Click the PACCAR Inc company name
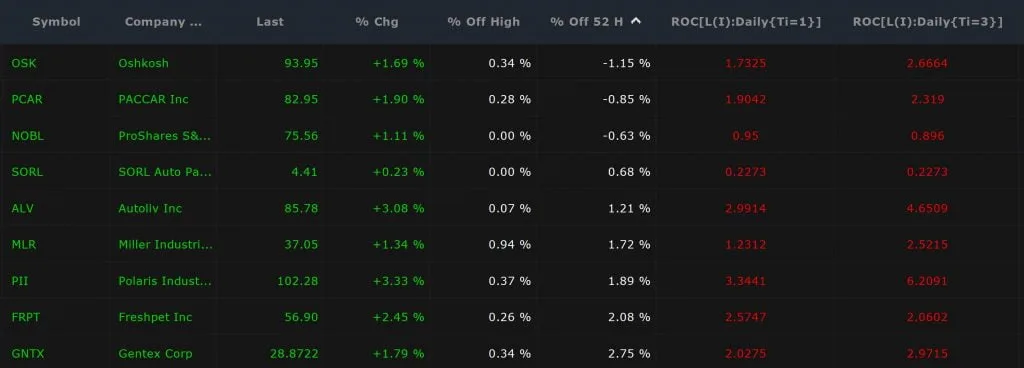This screenshot has height=368, width=1024. 153,99
